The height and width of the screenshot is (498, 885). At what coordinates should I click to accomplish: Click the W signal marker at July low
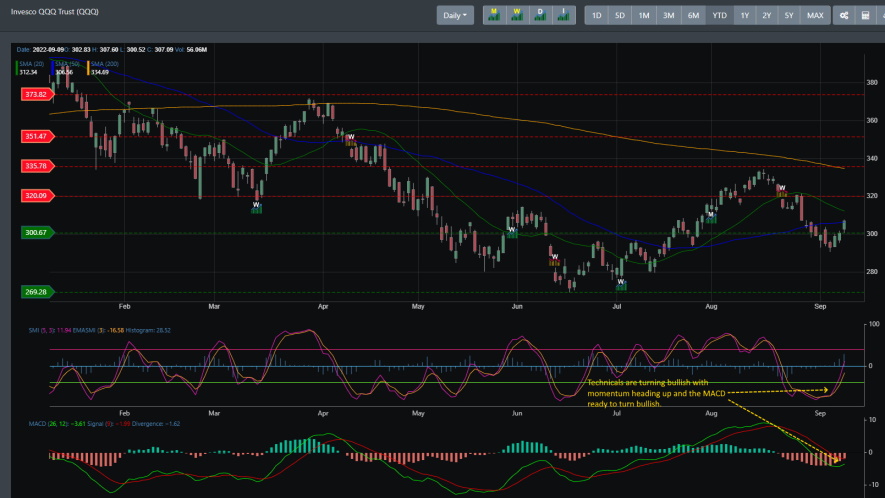[621, 285]
